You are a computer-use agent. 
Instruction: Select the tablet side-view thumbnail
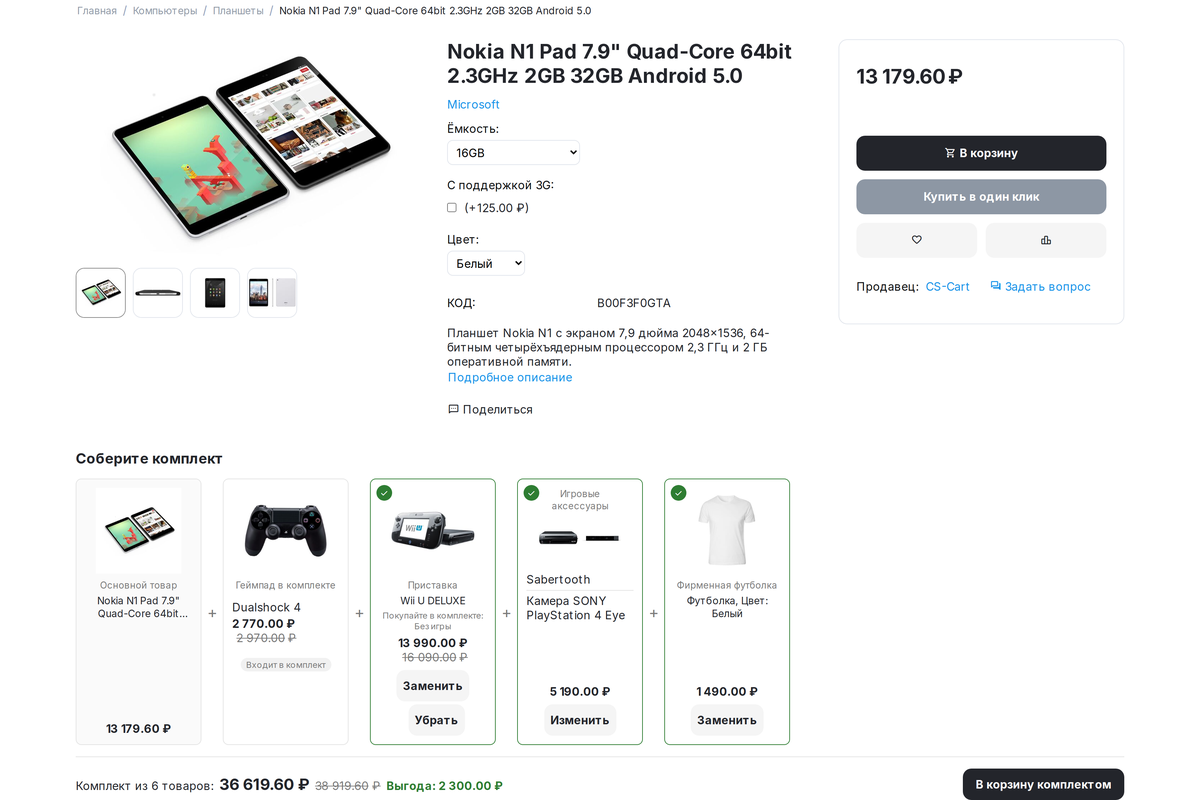(x=158, y=293)
